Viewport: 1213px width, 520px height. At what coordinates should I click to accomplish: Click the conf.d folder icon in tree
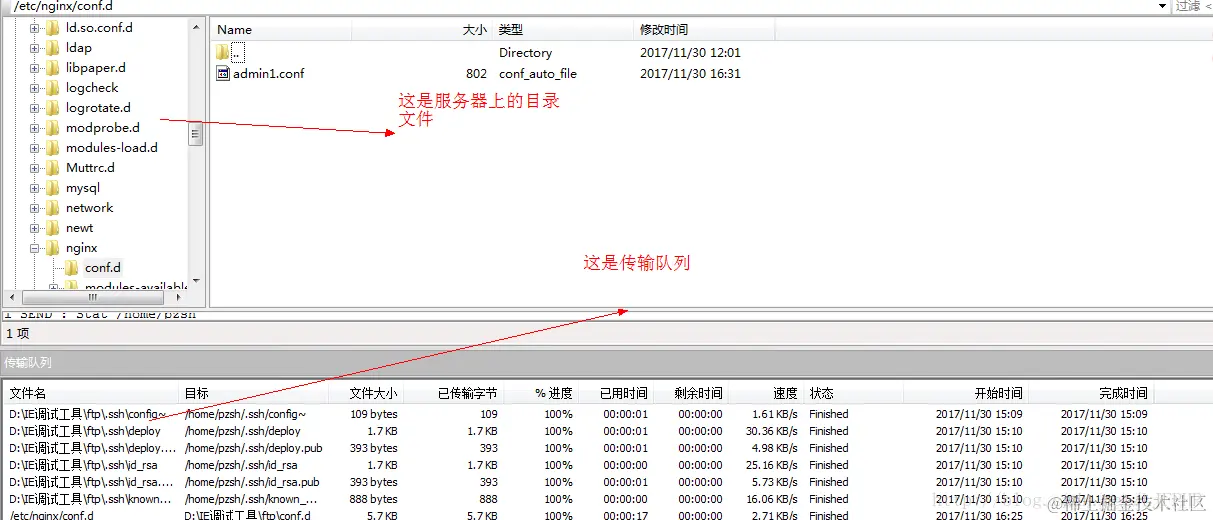coord(72,268)
